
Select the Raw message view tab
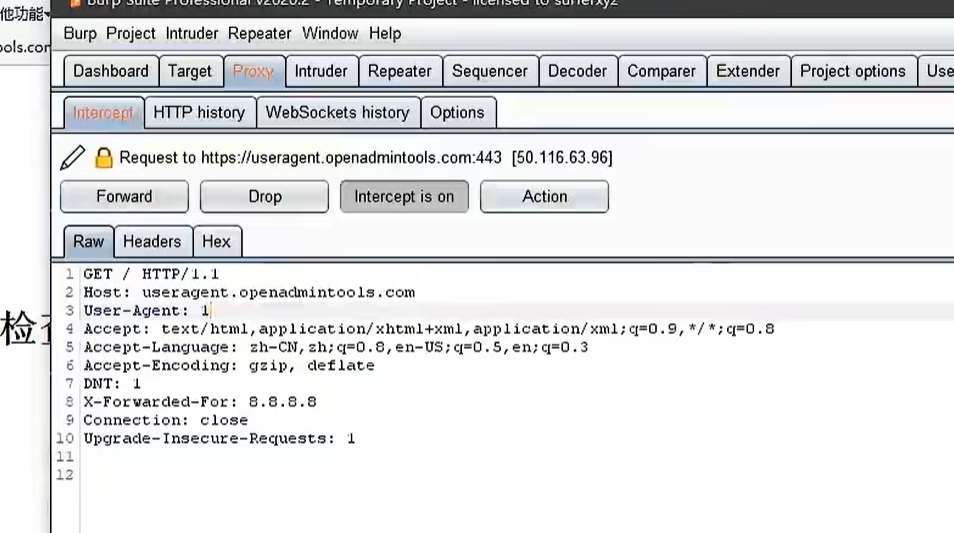(x=88, y=242)
